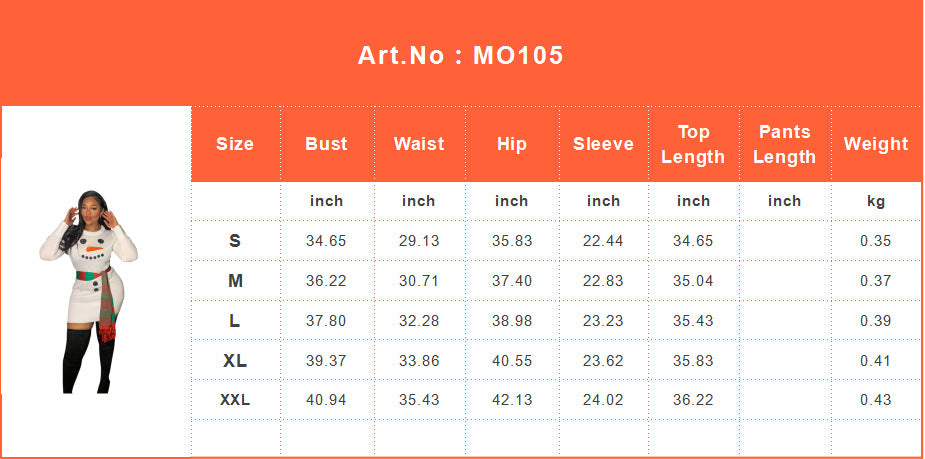Click the 40.55 hip value for XL
The width and height of the screenshot is (925, 459).
pyautogui.click(x=512, y=360)
